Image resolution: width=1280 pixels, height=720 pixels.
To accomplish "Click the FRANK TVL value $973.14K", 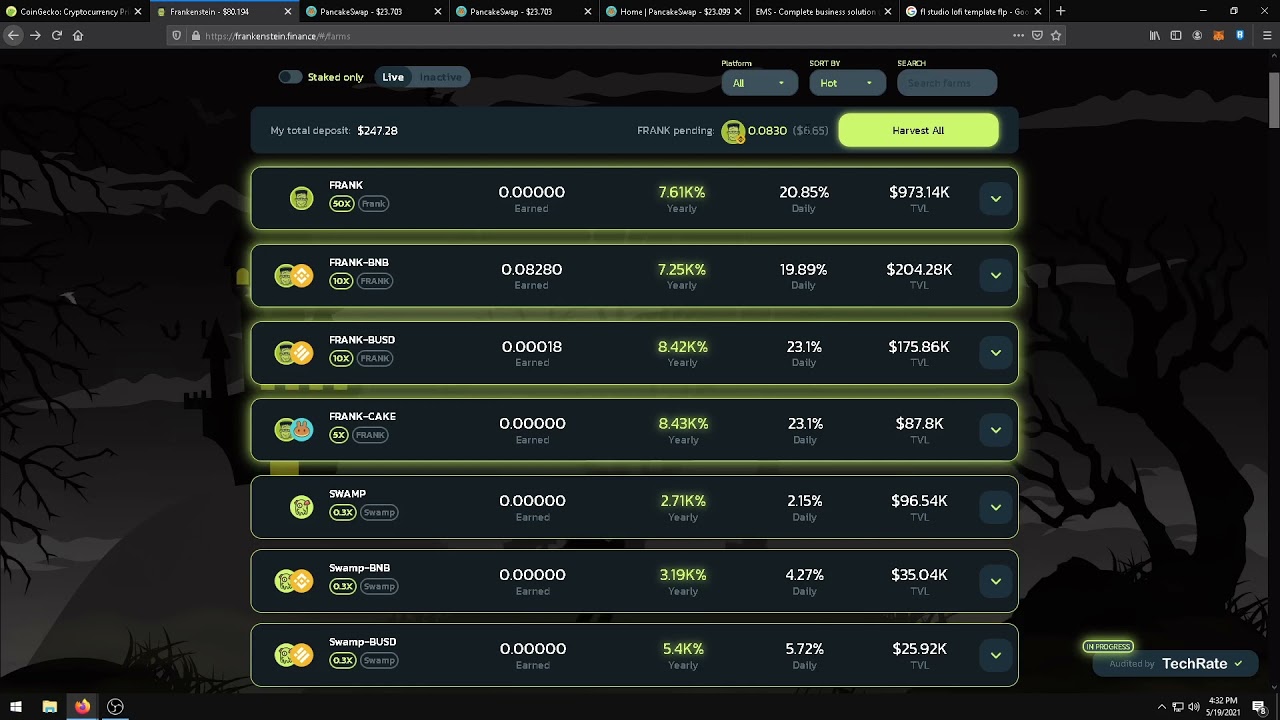I will 919,192.
